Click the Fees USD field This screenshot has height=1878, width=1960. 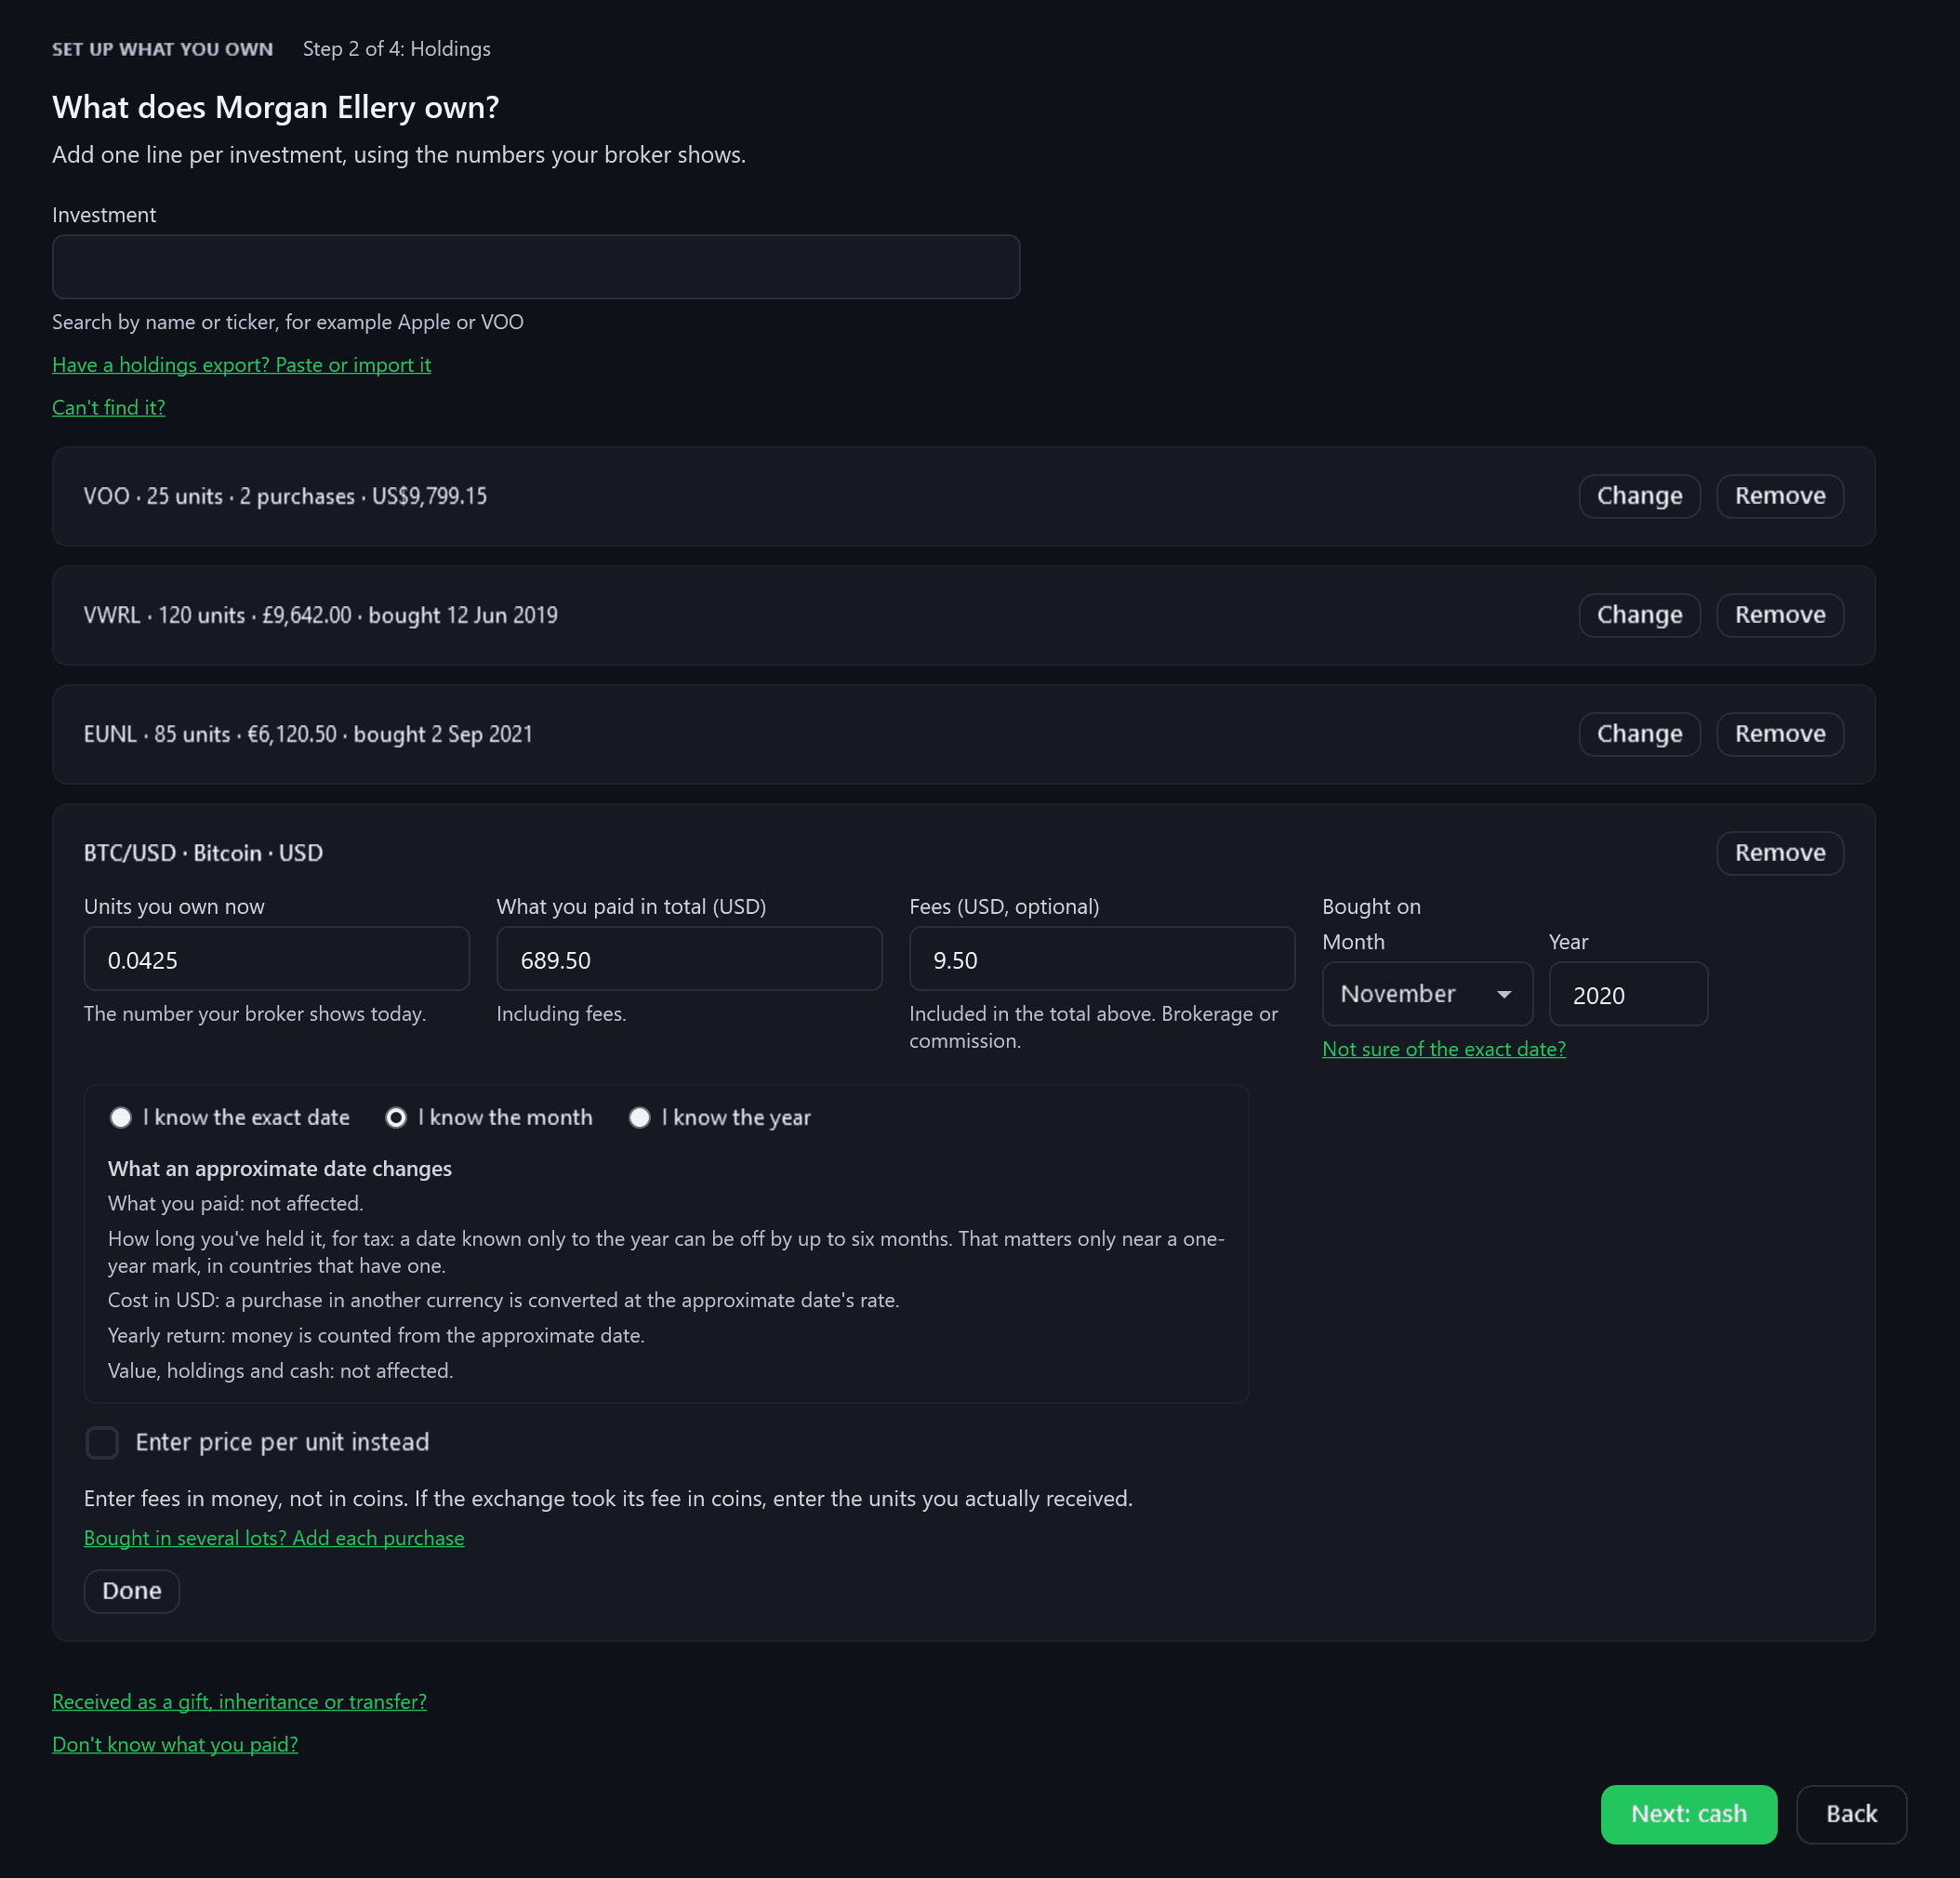(x=1102, y=958)
